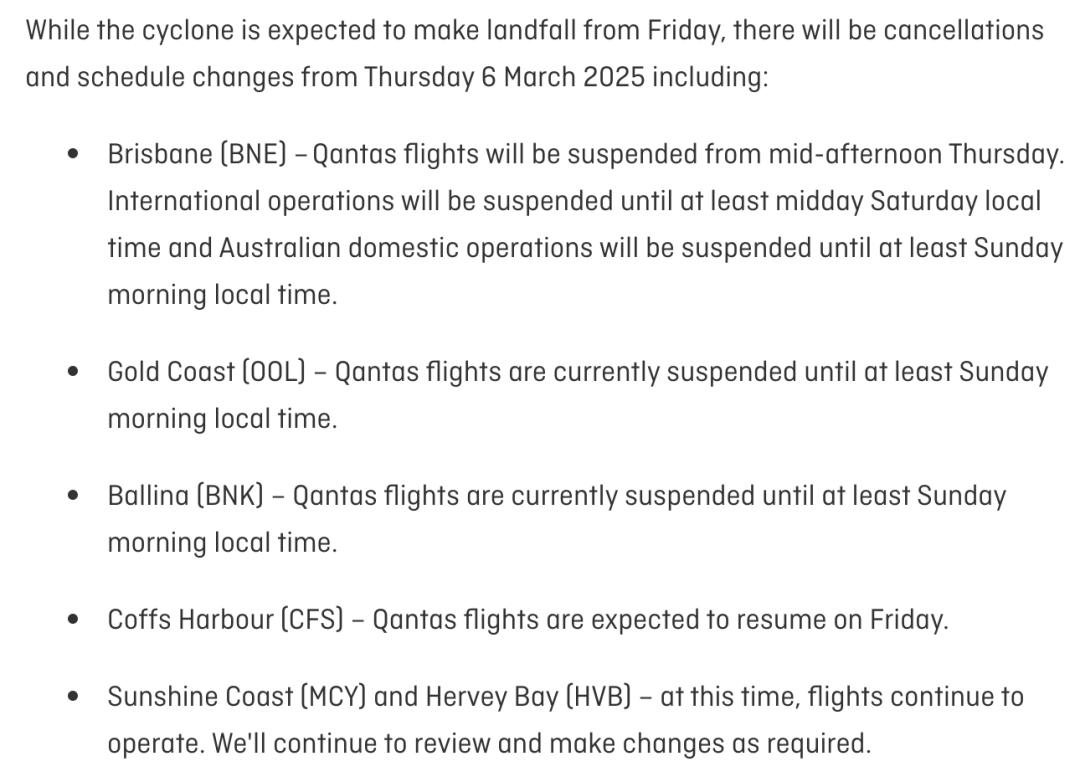The width and height of the screenshot is (1080, 777).
Task: Click the Ballina (BNK) airport name
Action: (x=186, y=496)
